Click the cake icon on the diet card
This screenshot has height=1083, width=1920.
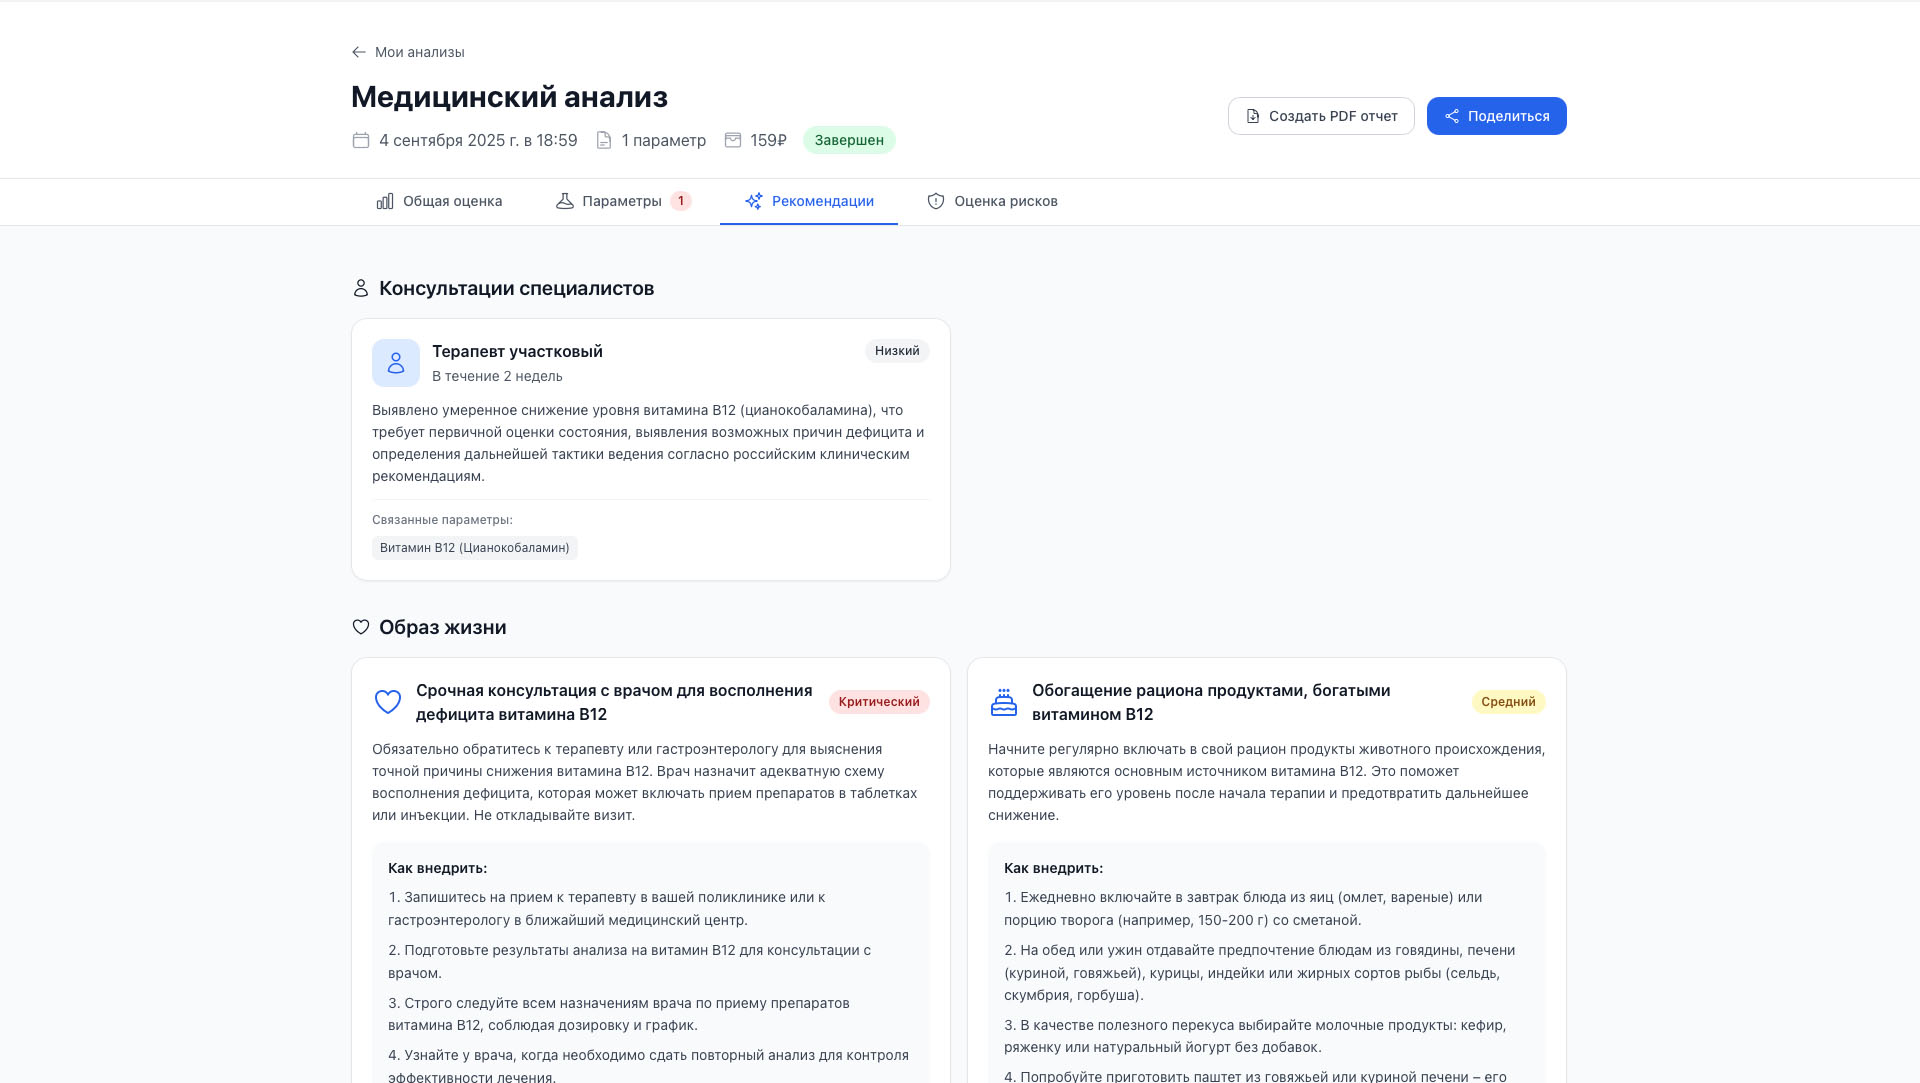(x=1004, y=702)
